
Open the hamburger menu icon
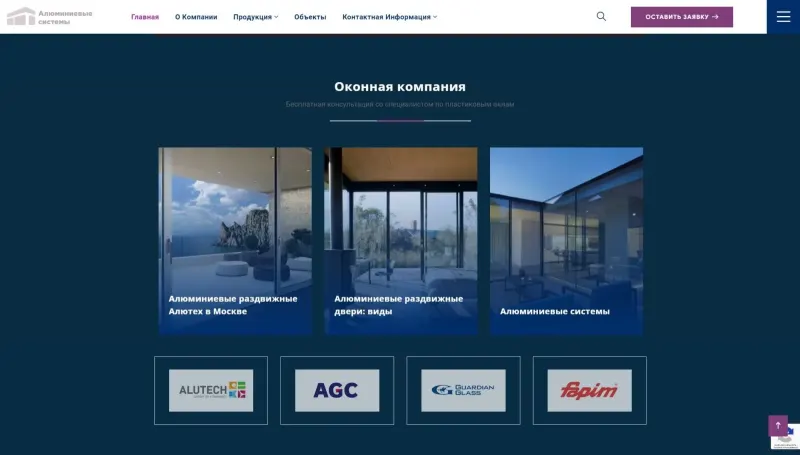[783, 17]
